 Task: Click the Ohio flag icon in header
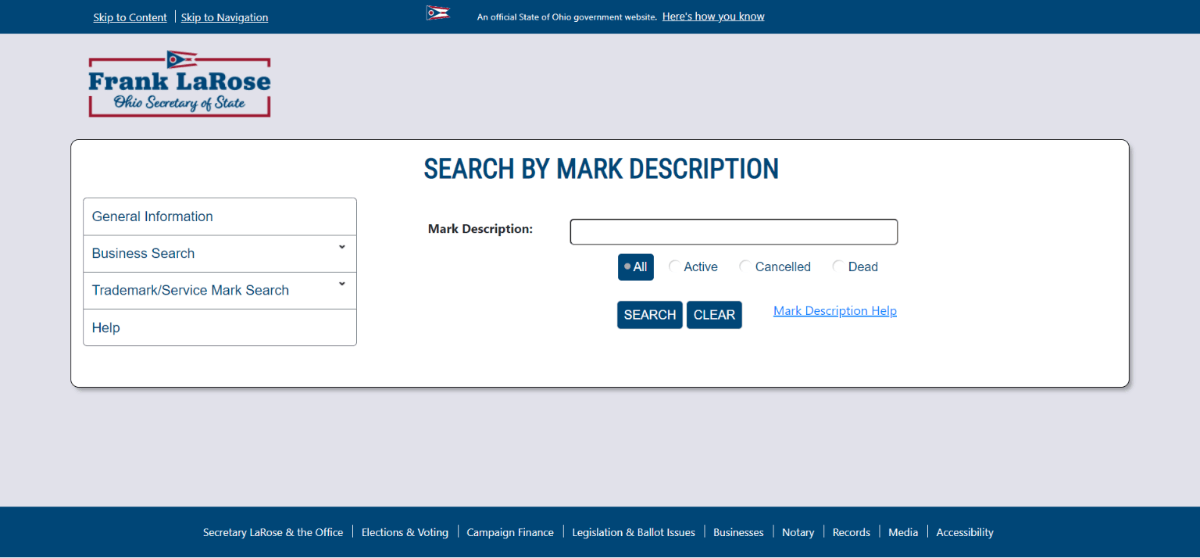(438, 14)
